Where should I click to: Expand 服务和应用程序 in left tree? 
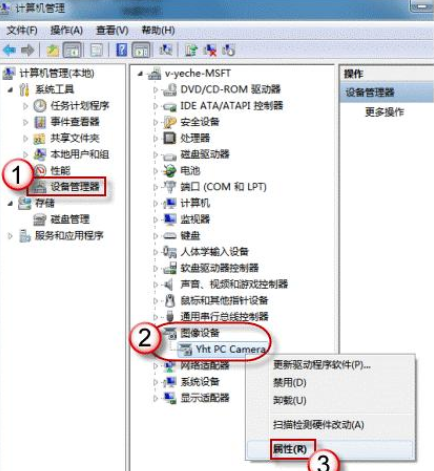(x=10, y=236)
